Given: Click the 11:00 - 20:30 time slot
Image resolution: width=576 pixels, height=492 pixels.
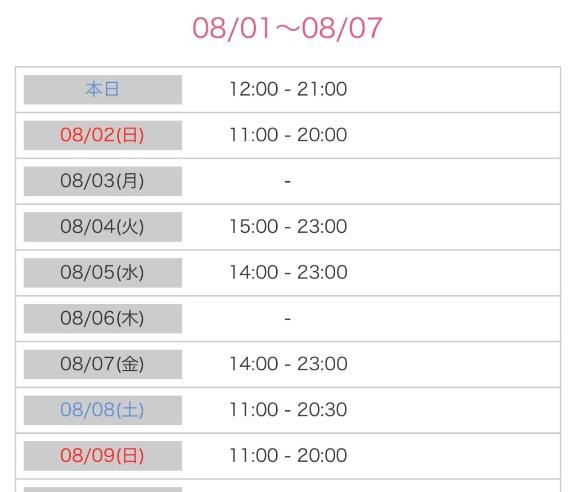Looking at the screenshot, I should (288, 410).
